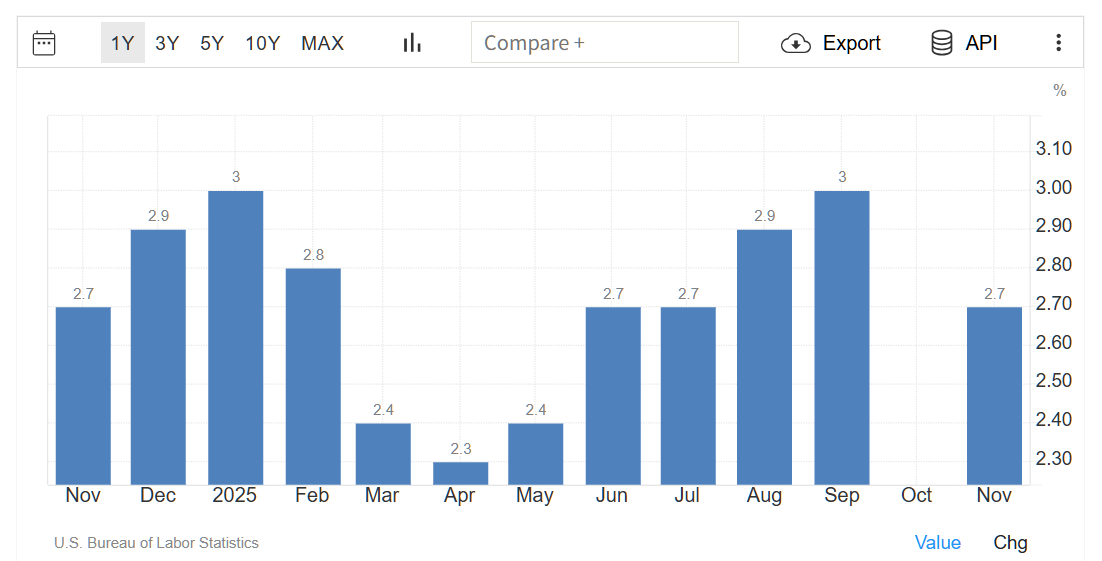Screen dimensions: 1102x561
Task: Click the February bar showing 2.8
Action: 313,376
